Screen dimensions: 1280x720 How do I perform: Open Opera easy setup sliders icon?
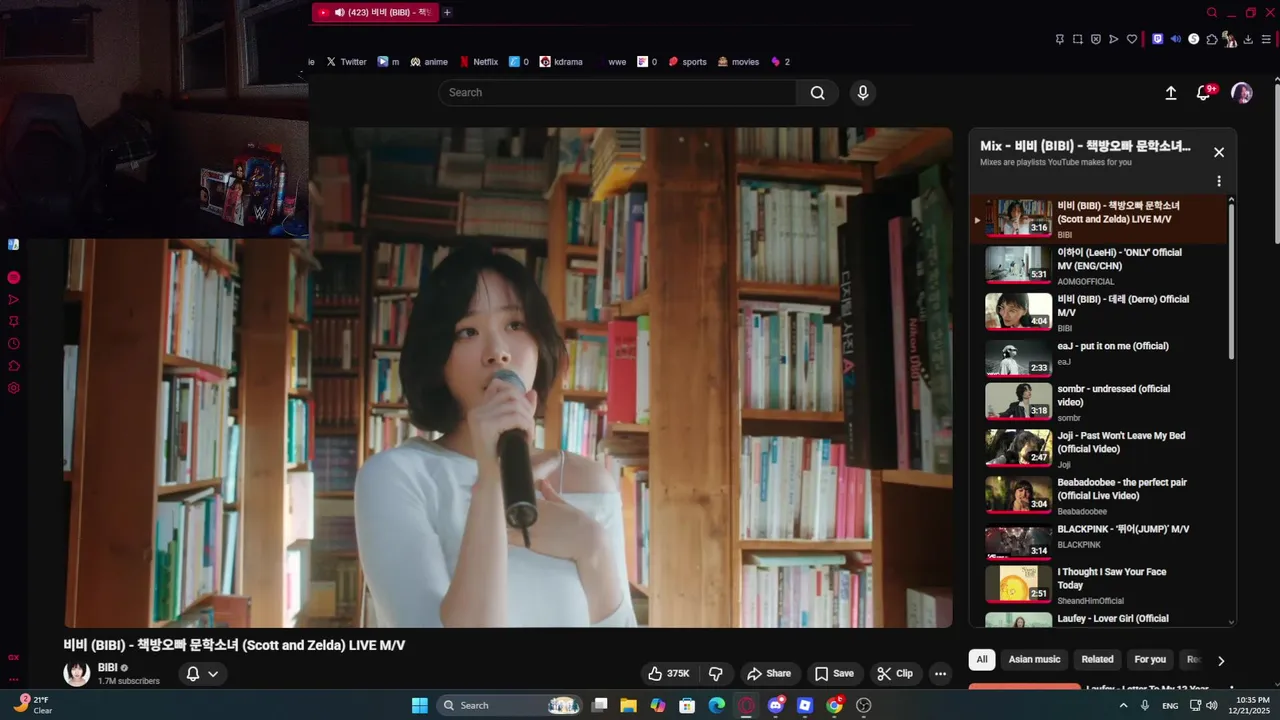pyautogui.click(x=1266, y=39)
